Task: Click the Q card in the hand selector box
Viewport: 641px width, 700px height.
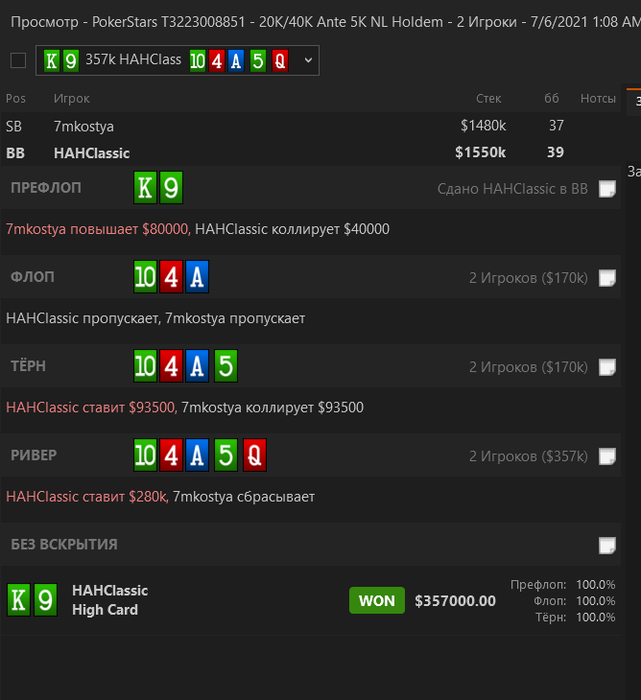Action: pyautogui.click(x=280, y=60)
